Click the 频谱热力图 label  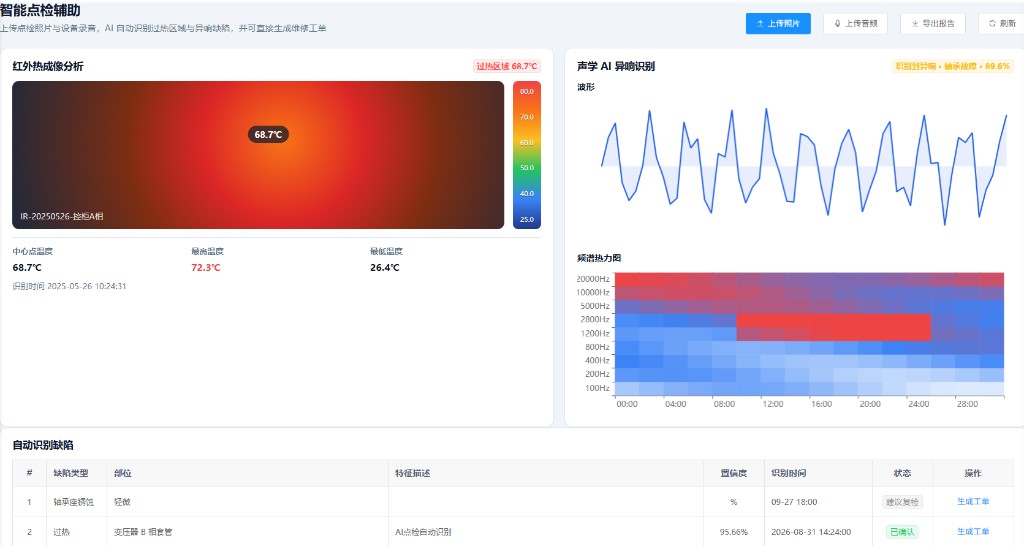click(599, 258)
